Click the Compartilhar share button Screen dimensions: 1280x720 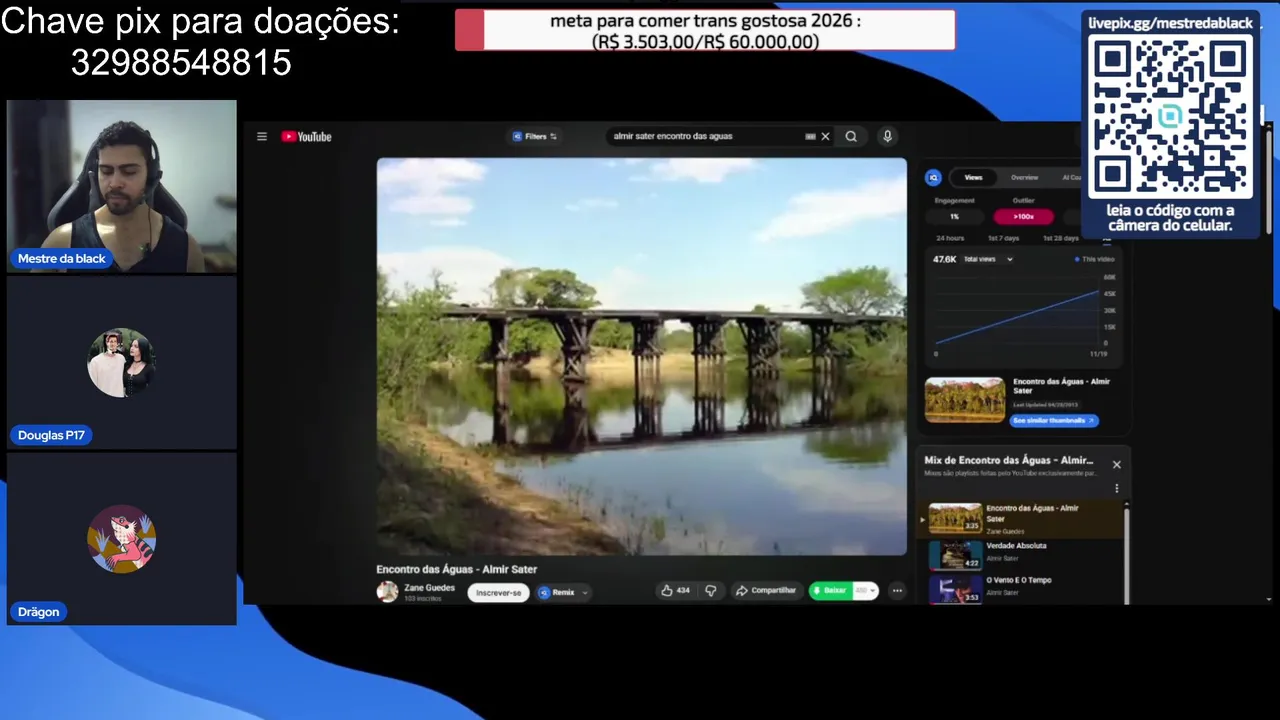766,591
